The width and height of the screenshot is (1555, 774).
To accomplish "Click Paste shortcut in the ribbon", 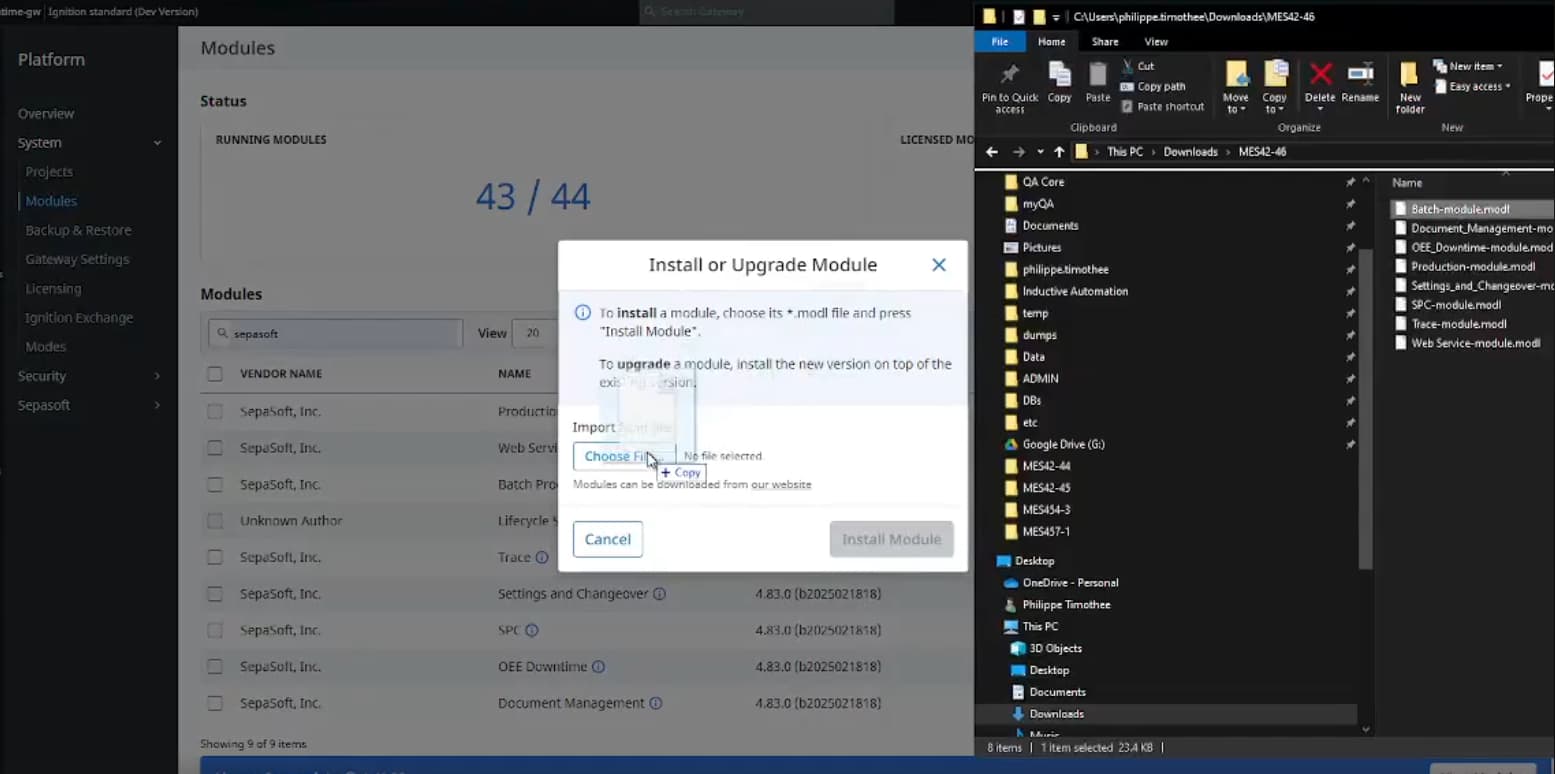I will tap(1163, 106).
